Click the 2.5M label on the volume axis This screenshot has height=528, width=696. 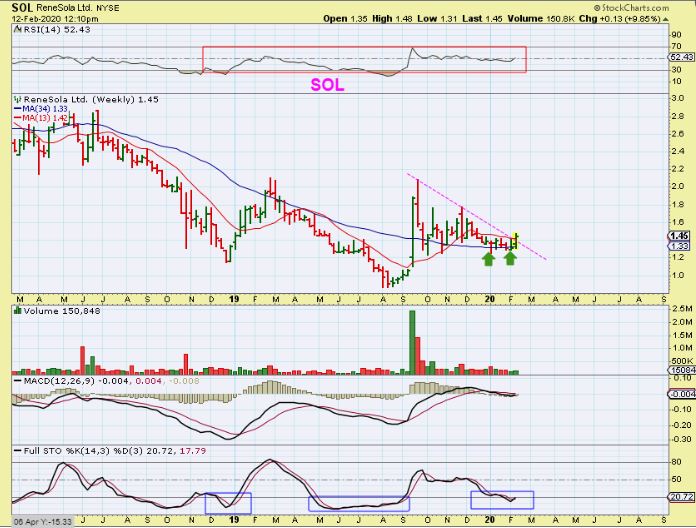[x=682, y=309]
